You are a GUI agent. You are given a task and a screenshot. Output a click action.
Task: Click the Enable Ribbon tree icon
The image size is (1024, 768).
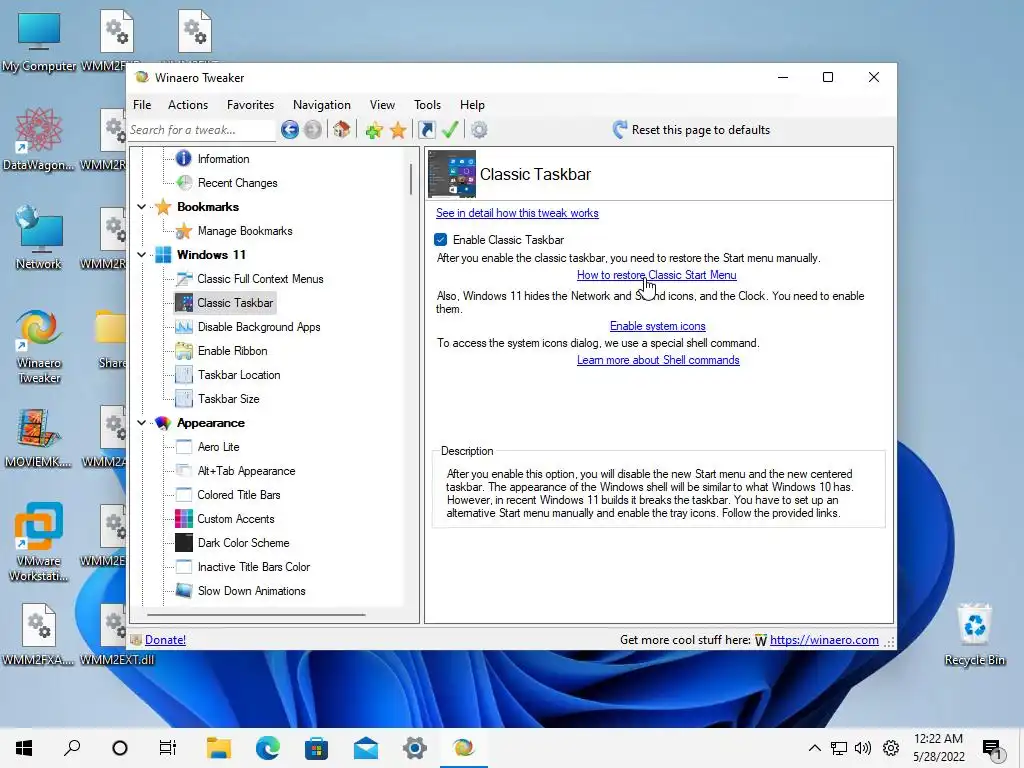(x=184, y=351)
